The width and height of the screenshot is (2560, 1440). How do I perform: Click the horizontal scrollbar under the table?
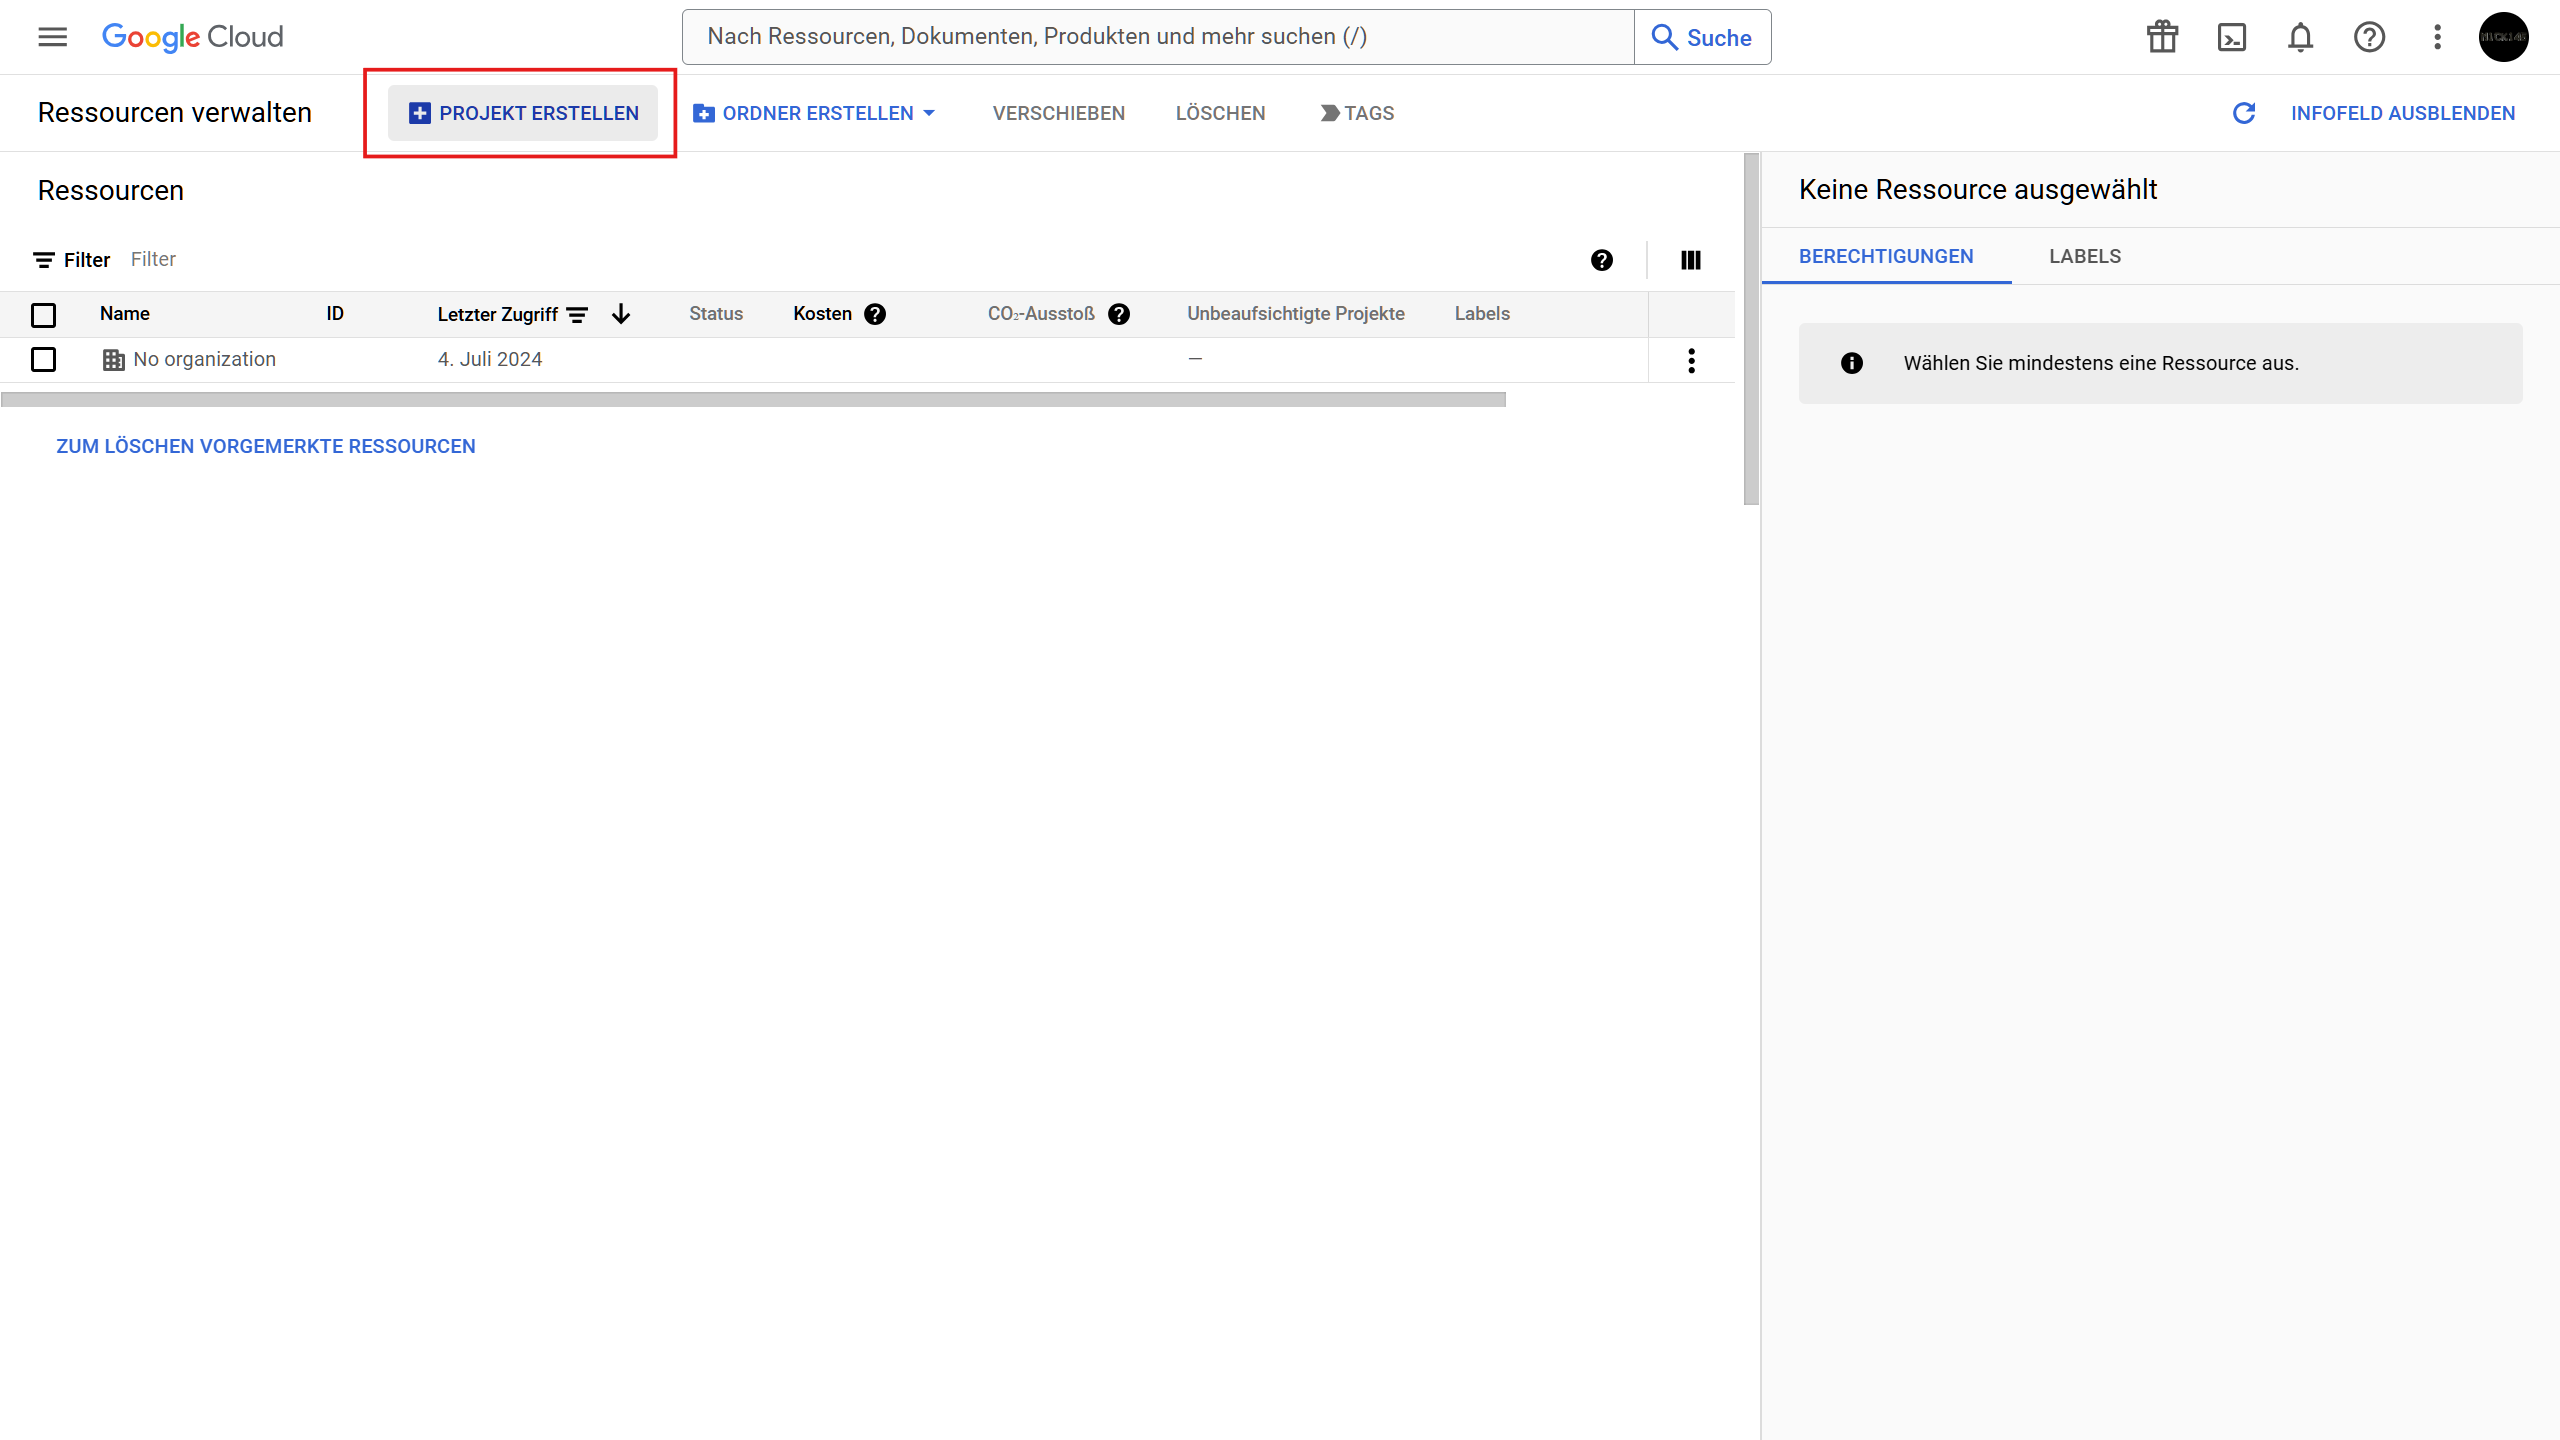coord(752,399)
